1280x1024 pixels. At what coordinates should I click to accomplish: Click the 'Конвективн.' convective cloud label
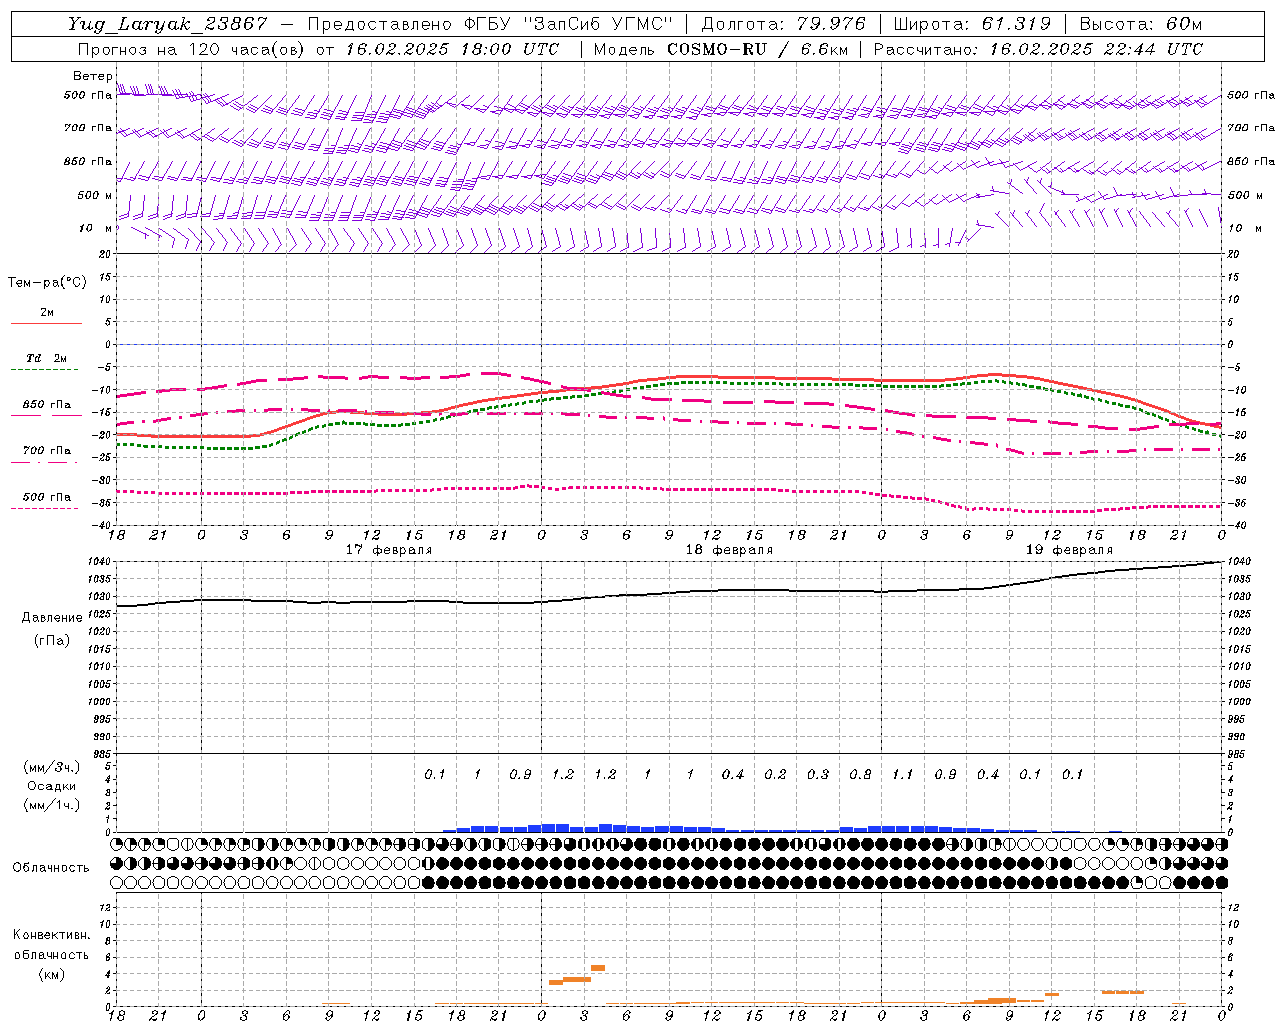pyautogui.click(x=51, y=935)
